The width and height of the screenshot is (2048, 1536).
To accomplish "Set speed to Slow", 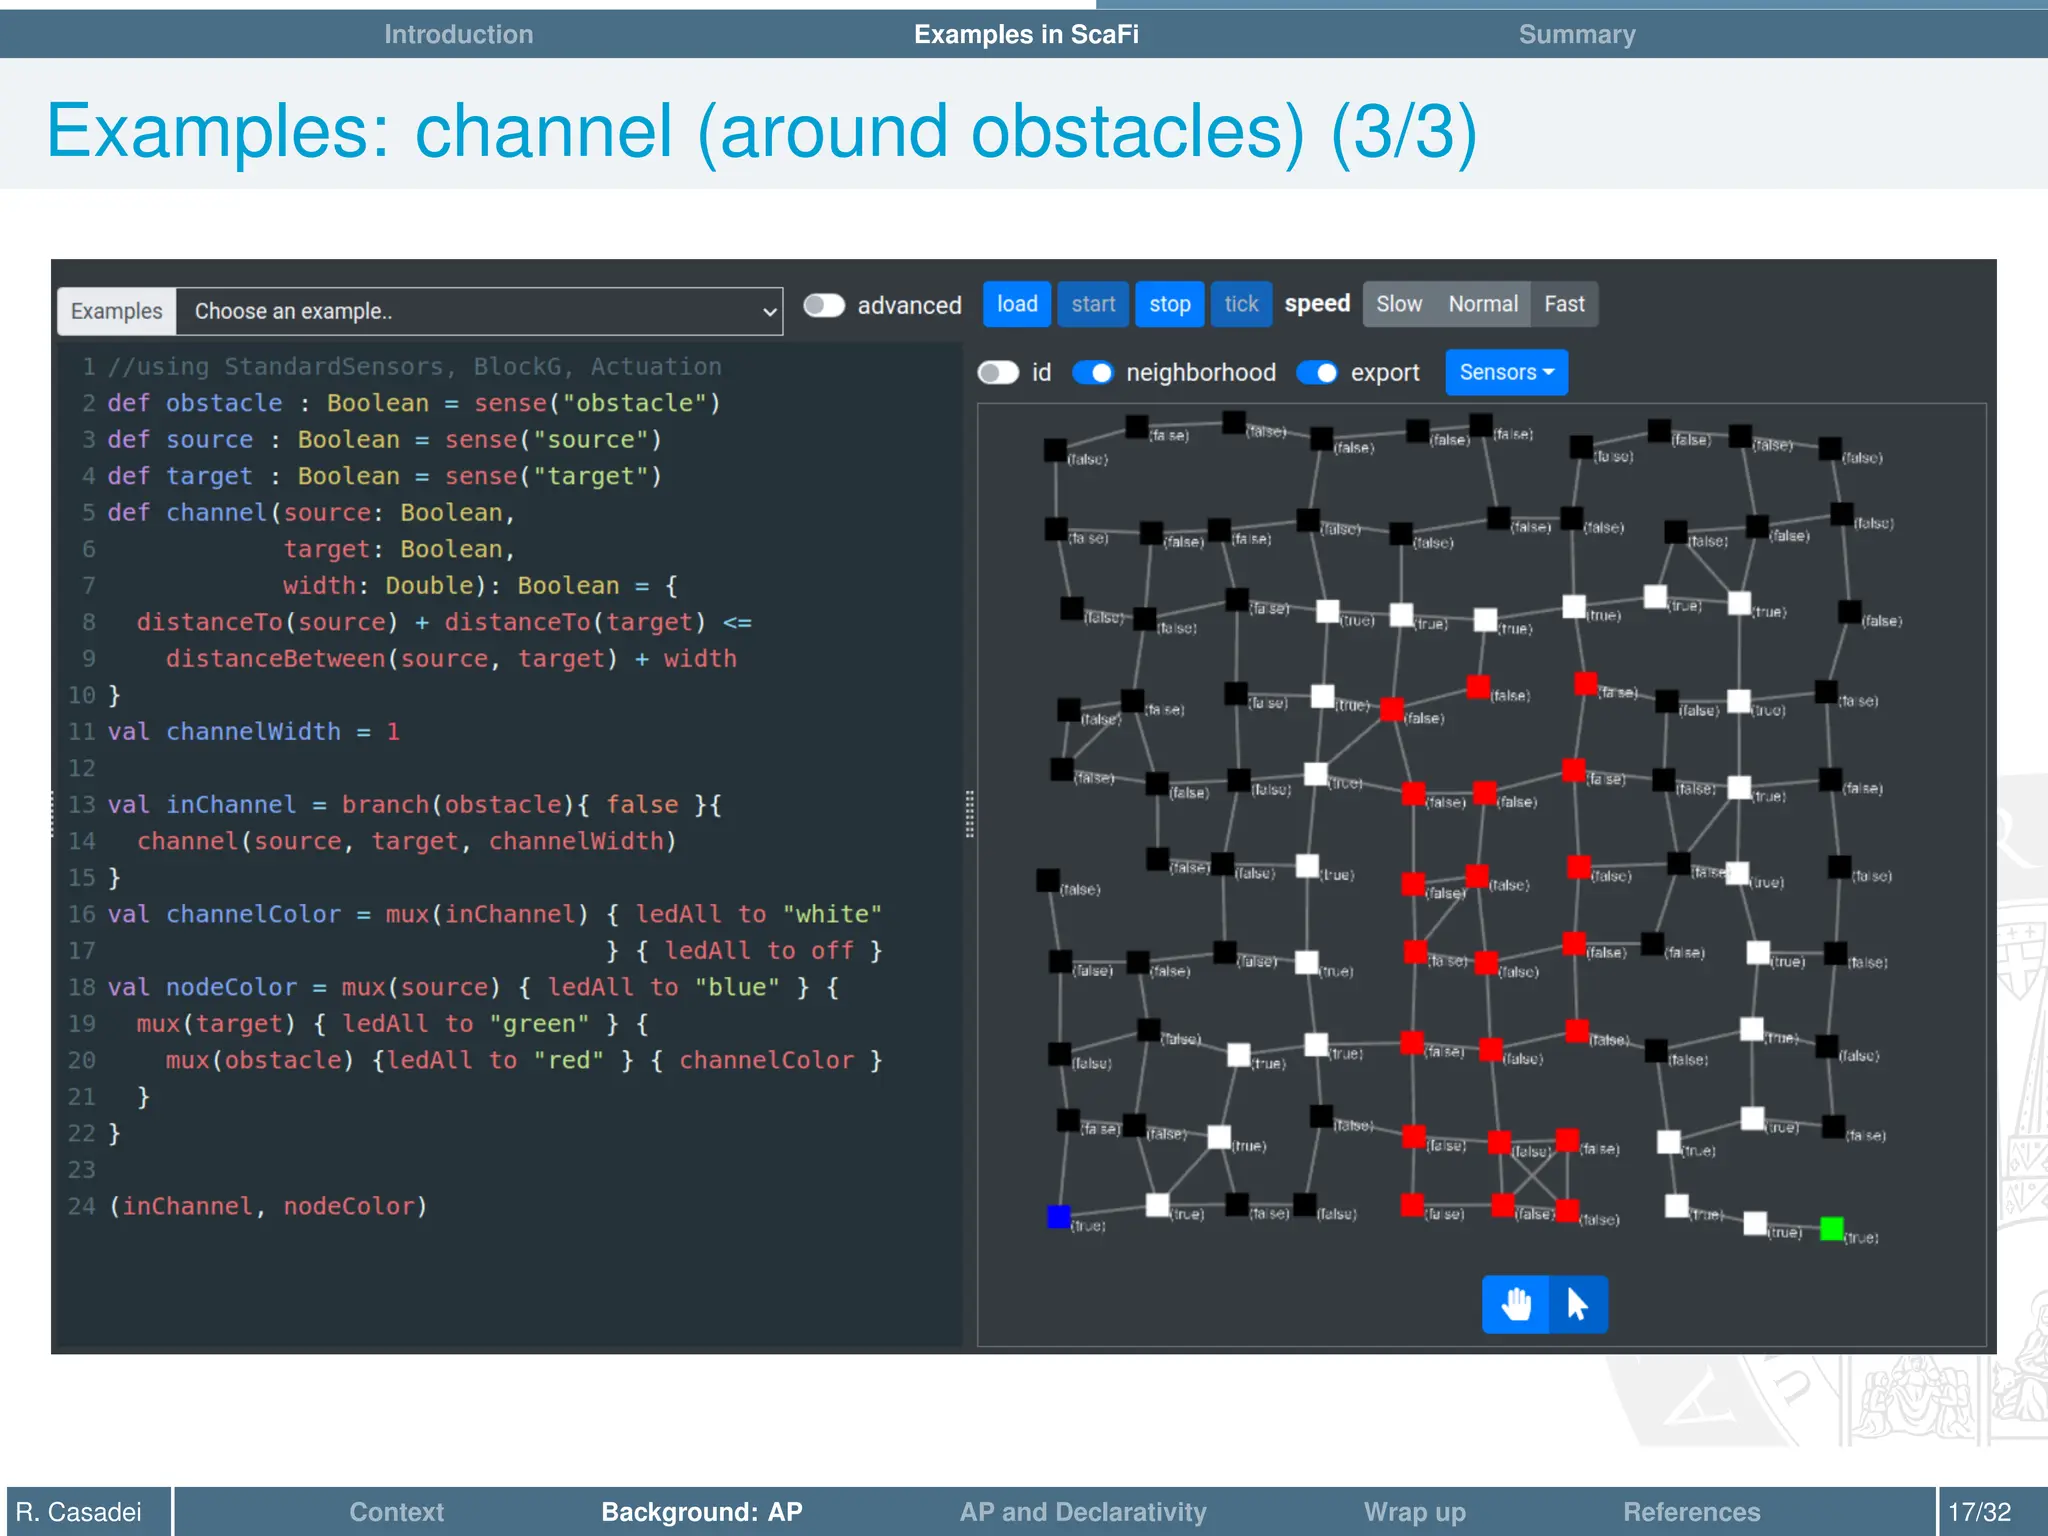I will tap(1398, 304).
